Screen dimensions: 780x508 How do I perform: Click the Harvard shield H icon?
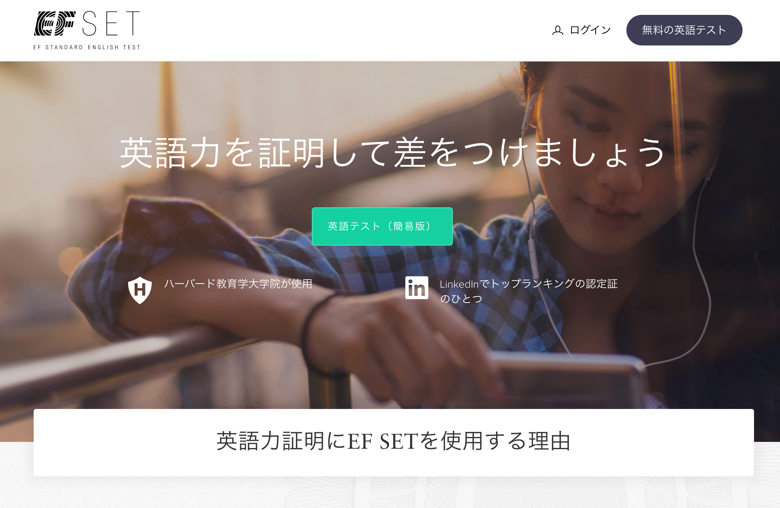pos(140,290)
